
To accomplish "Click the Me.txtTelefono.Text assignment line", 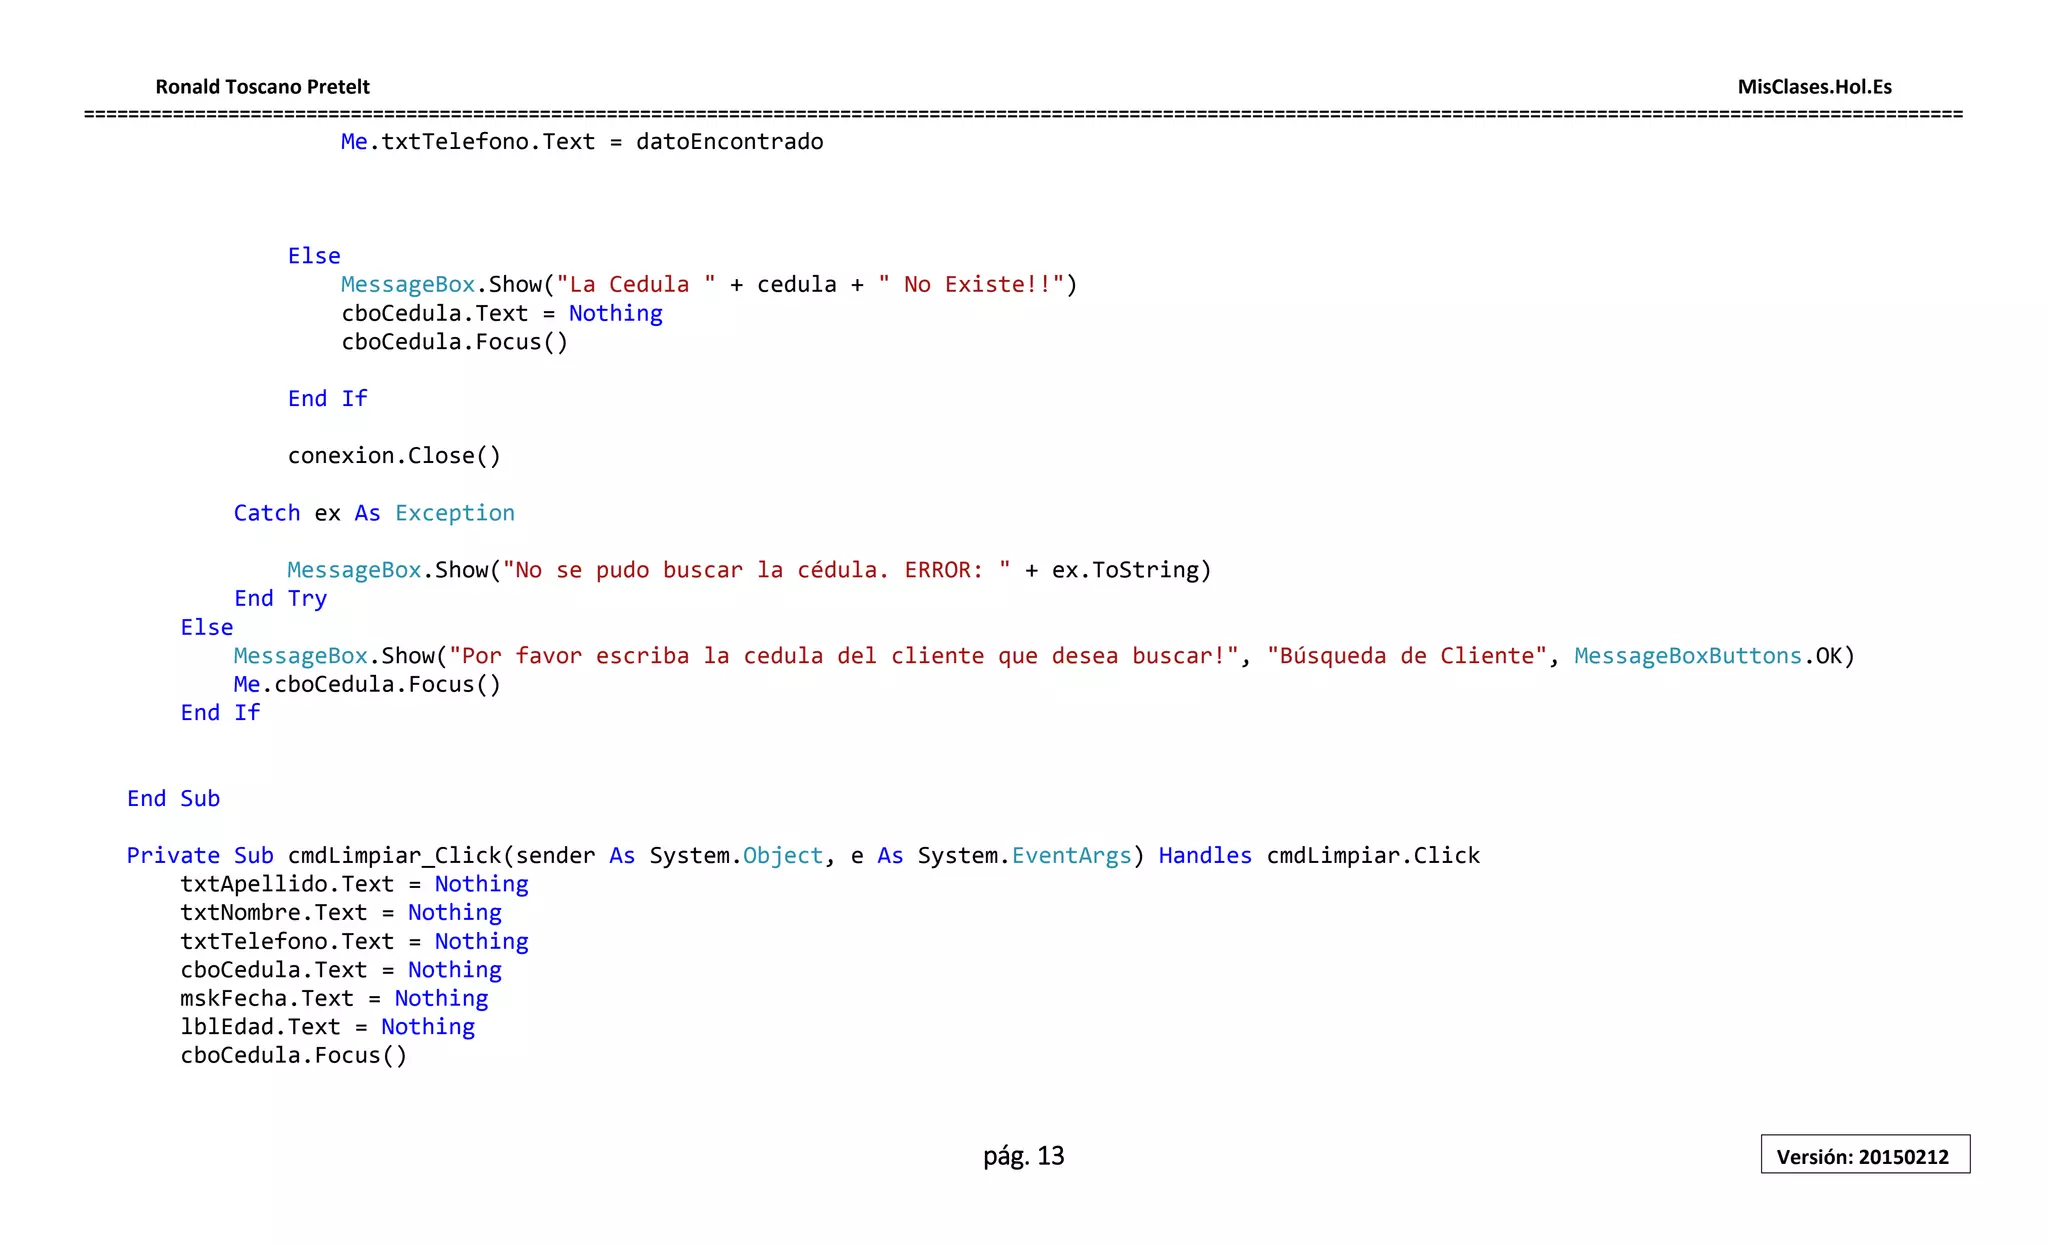I will (x=581, y=142).
